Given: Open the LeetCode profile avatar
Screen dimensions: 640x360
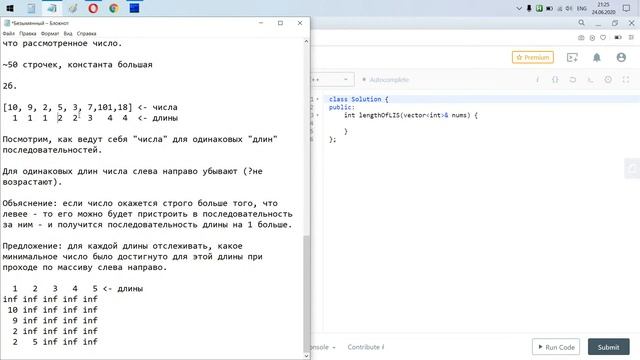Looking at the screenshot, I should point(621,58).
